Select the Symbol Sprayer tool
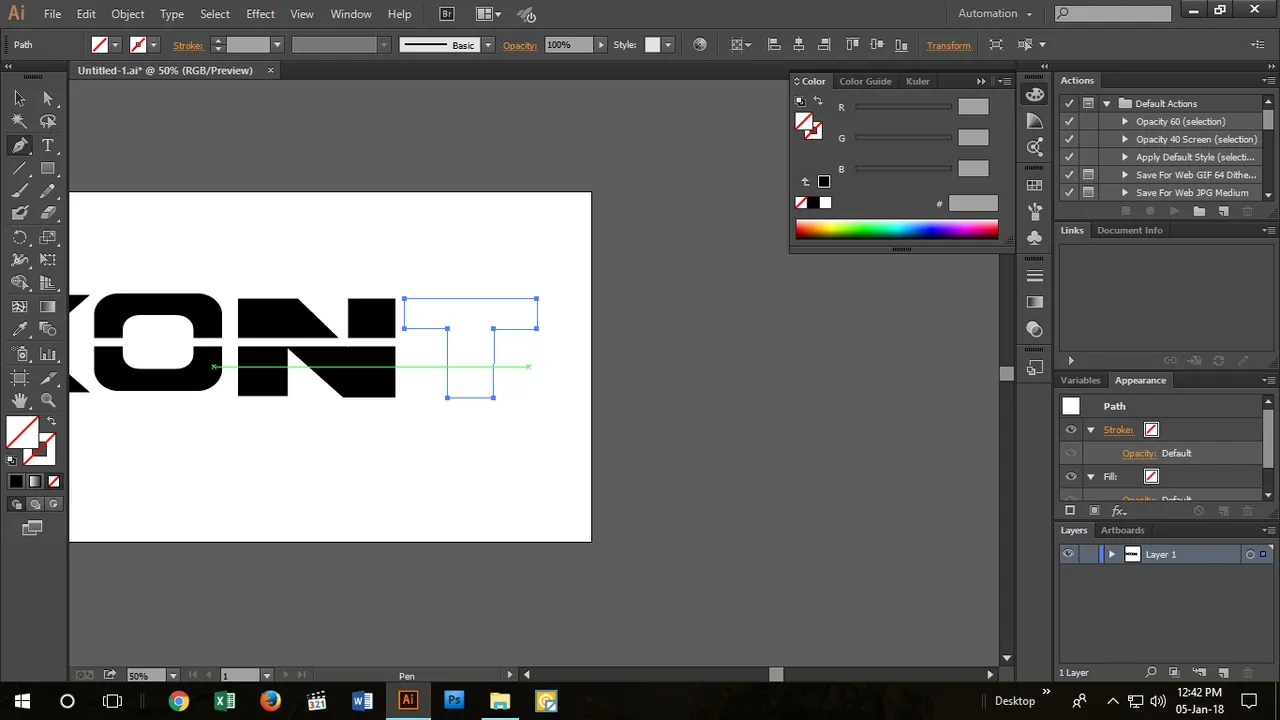 click(19, 354)
